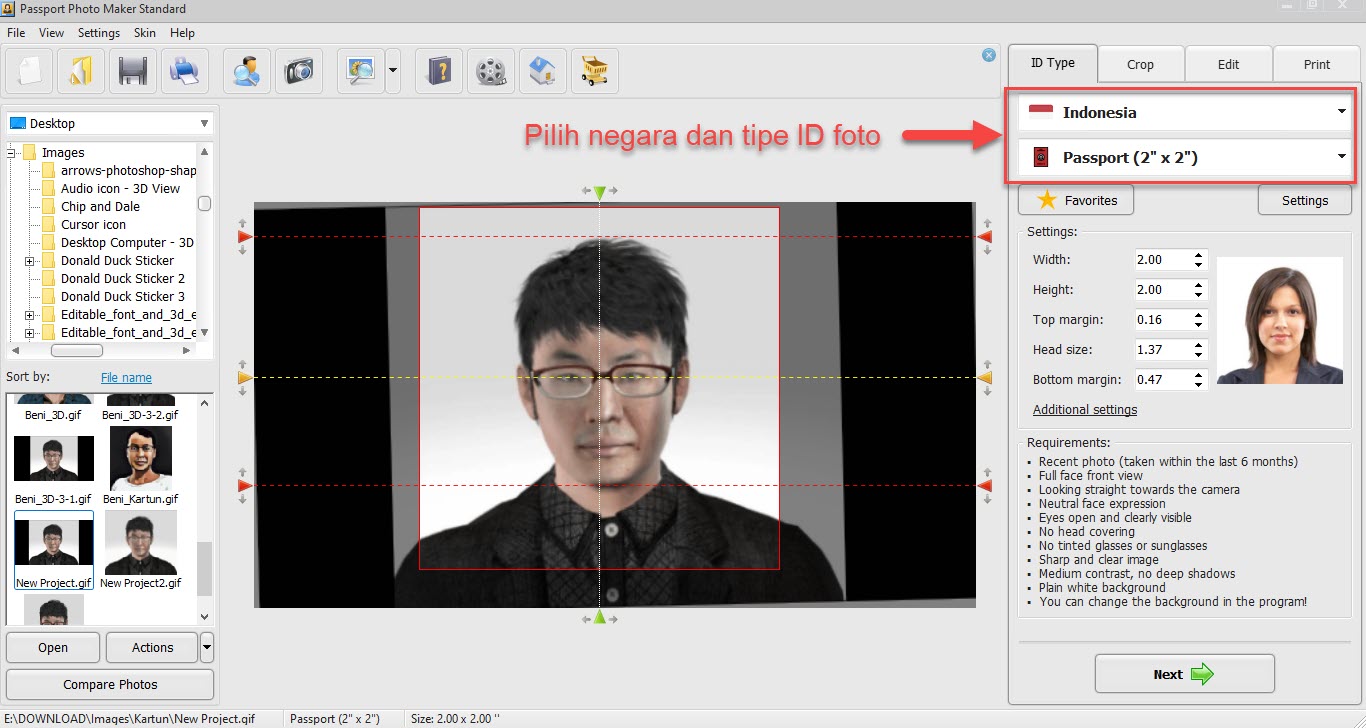1366x728 pixels.
Task: Open the Help book icon with question mark
Action: point(439,71)
